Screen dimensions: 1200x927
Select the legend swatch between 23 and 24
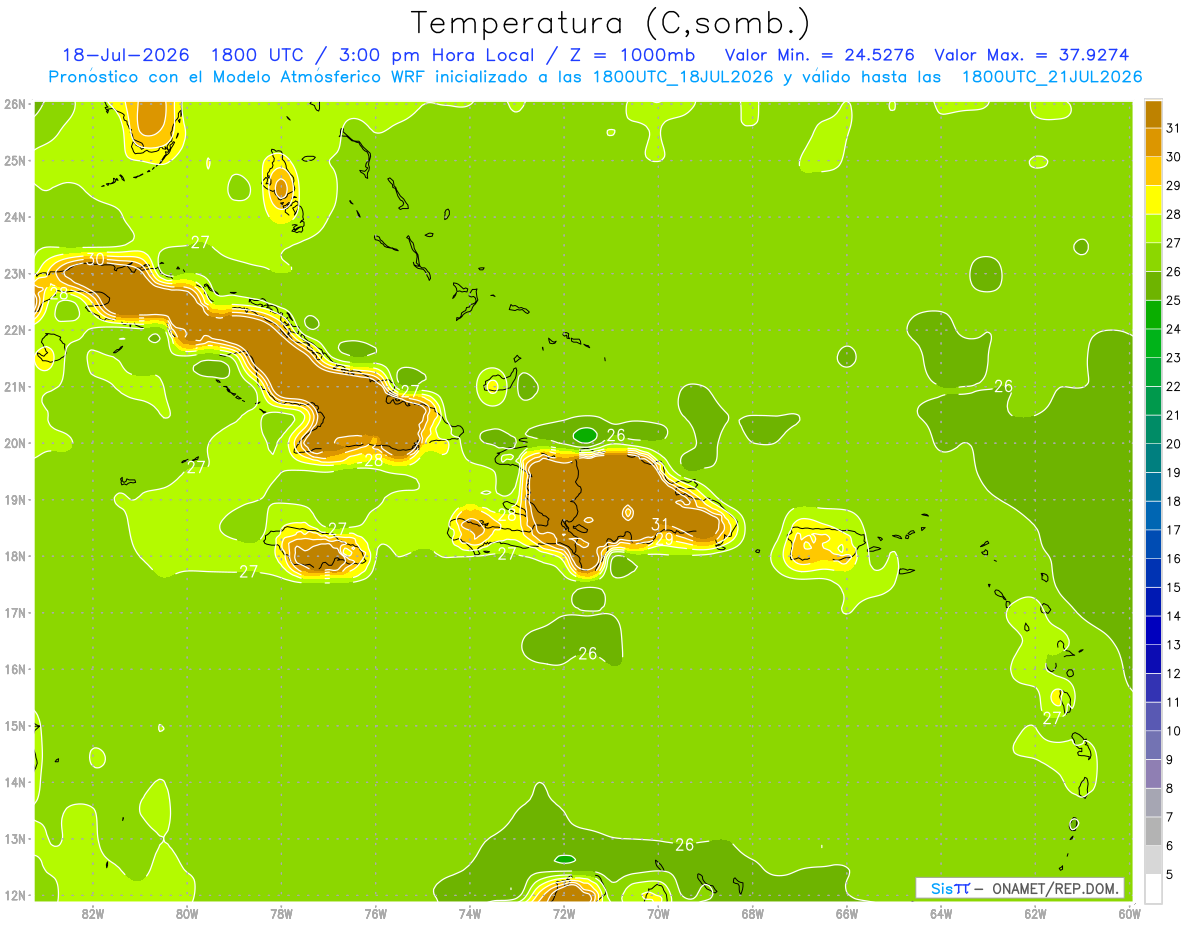pyautogui.click(x=1153, y=343)
